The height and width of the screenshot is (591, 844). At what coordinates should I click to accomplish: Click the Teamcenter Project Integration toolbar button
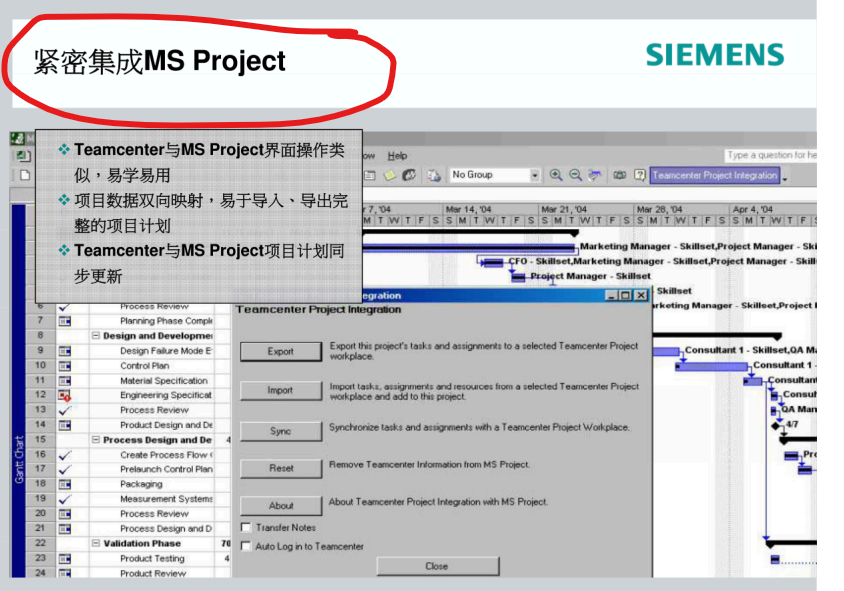715,175
